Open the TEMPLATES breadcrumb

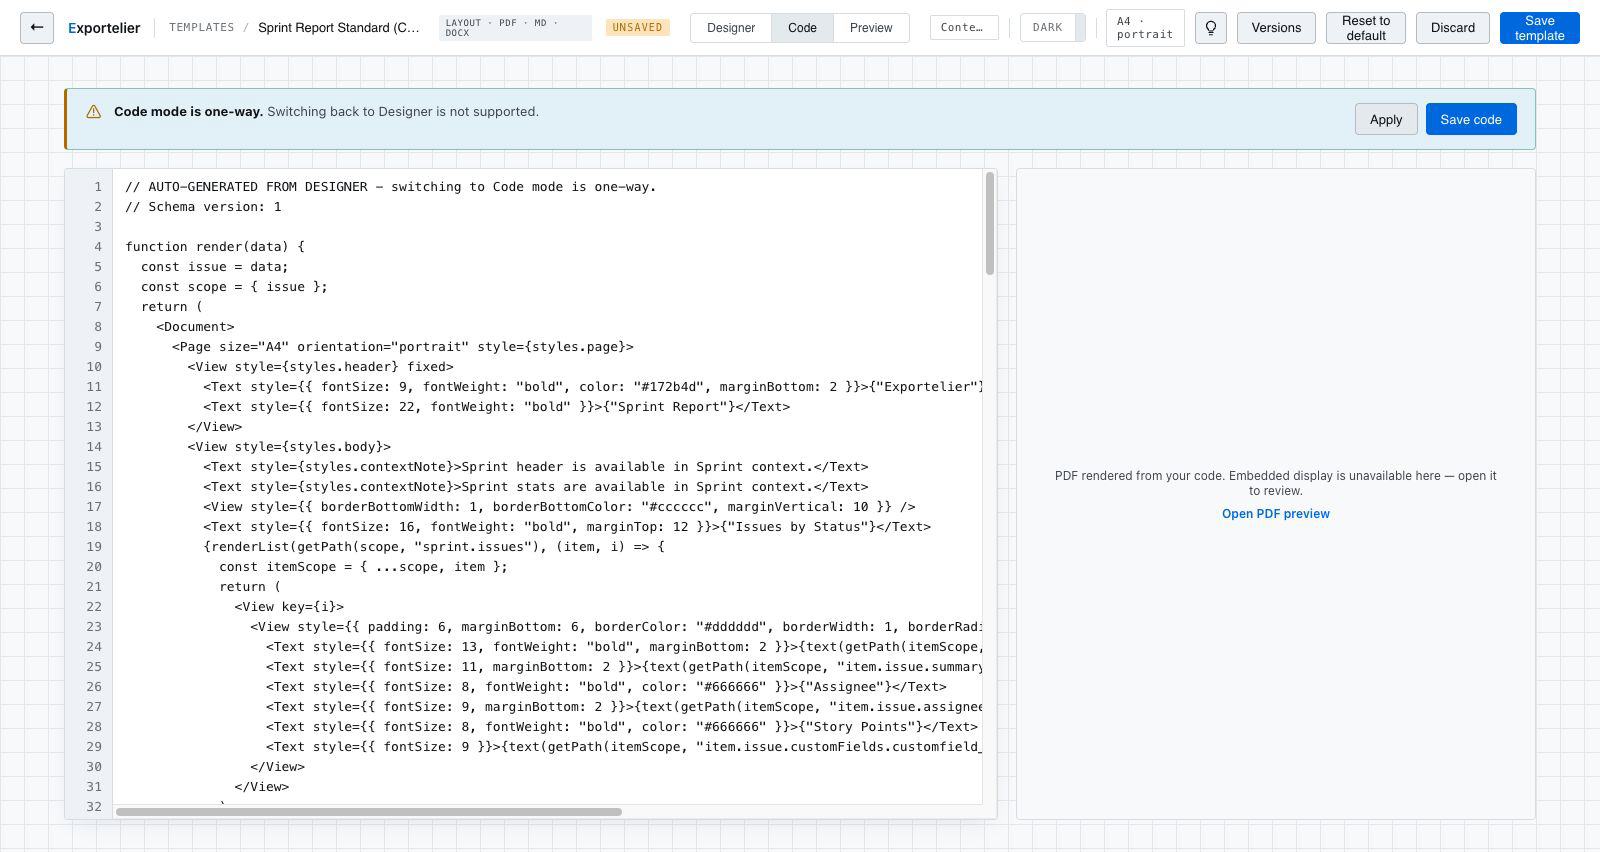[201, 28]
